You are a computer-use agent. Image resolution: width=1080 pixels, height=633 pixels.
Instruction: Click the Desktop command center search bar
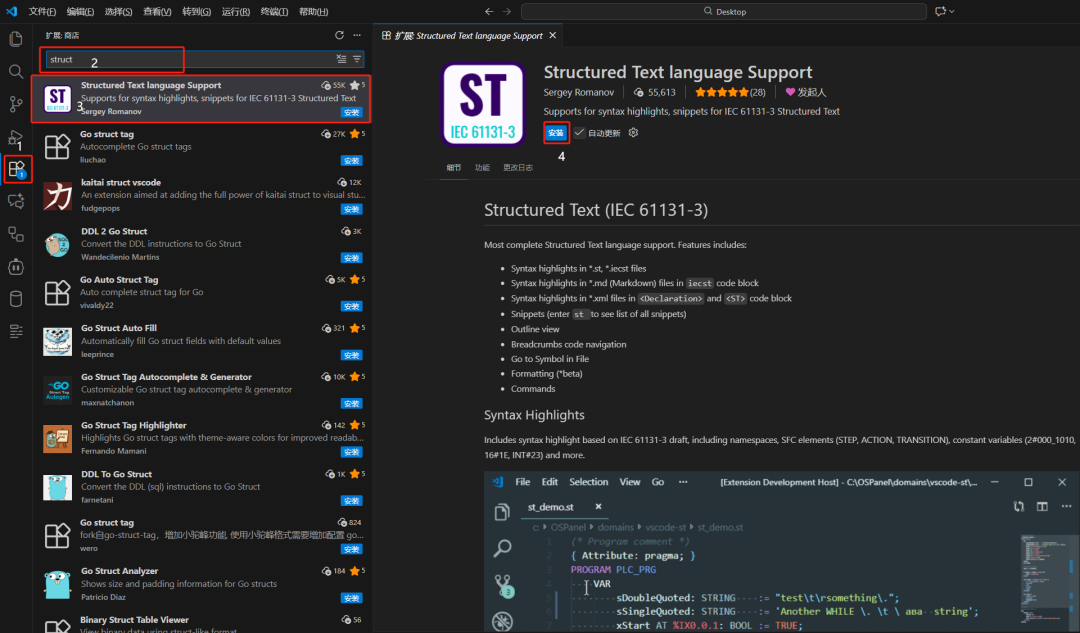tap(724, 11)
